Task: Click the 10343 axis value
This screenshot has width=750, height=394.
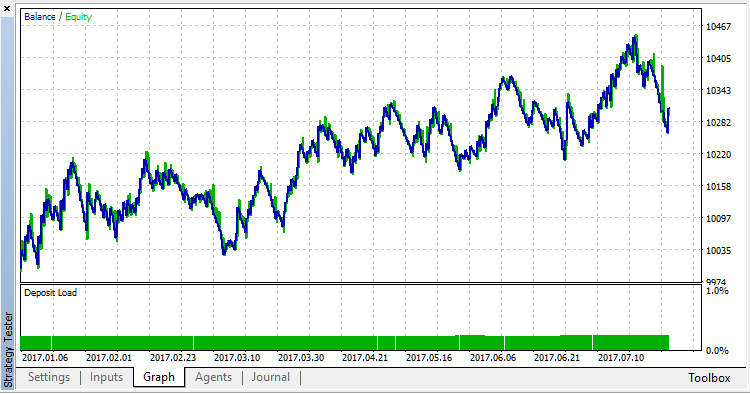Action: [x=718, y=91]
